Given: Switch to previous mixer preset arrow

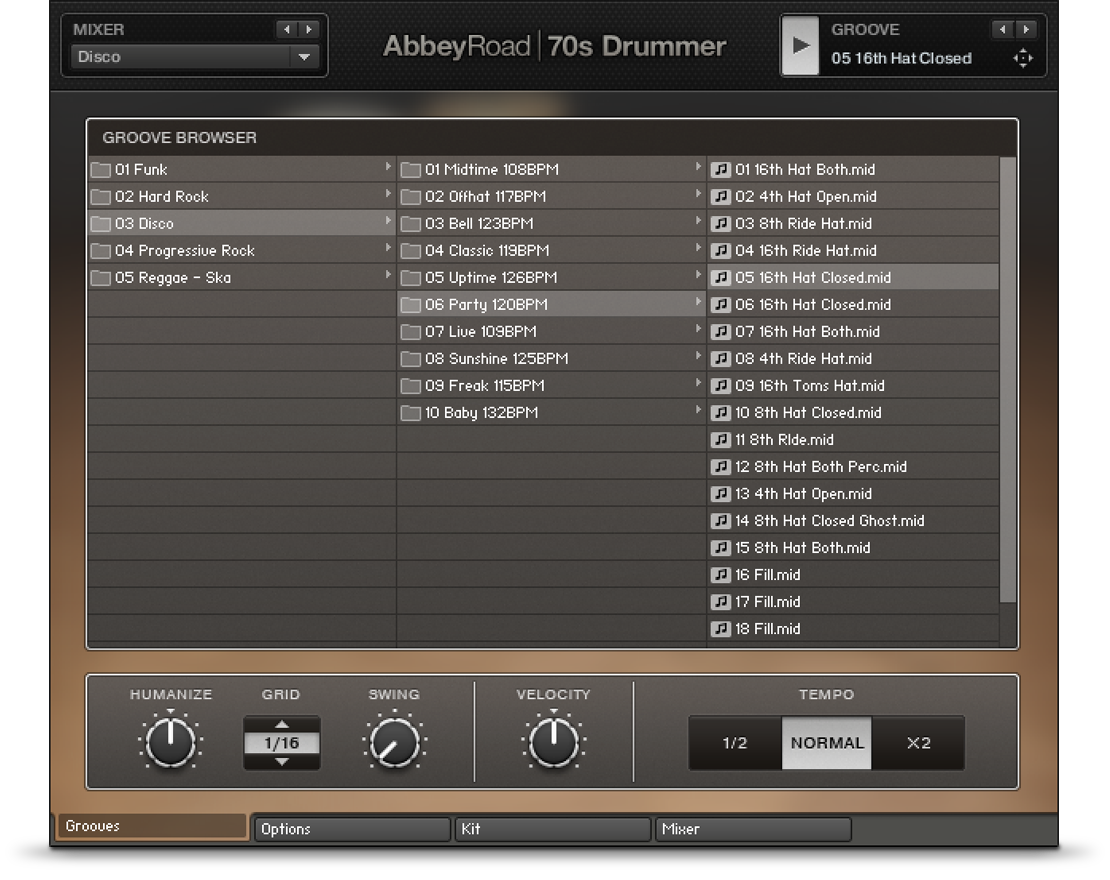Looking at the screenshot, I should click(287, 29).
